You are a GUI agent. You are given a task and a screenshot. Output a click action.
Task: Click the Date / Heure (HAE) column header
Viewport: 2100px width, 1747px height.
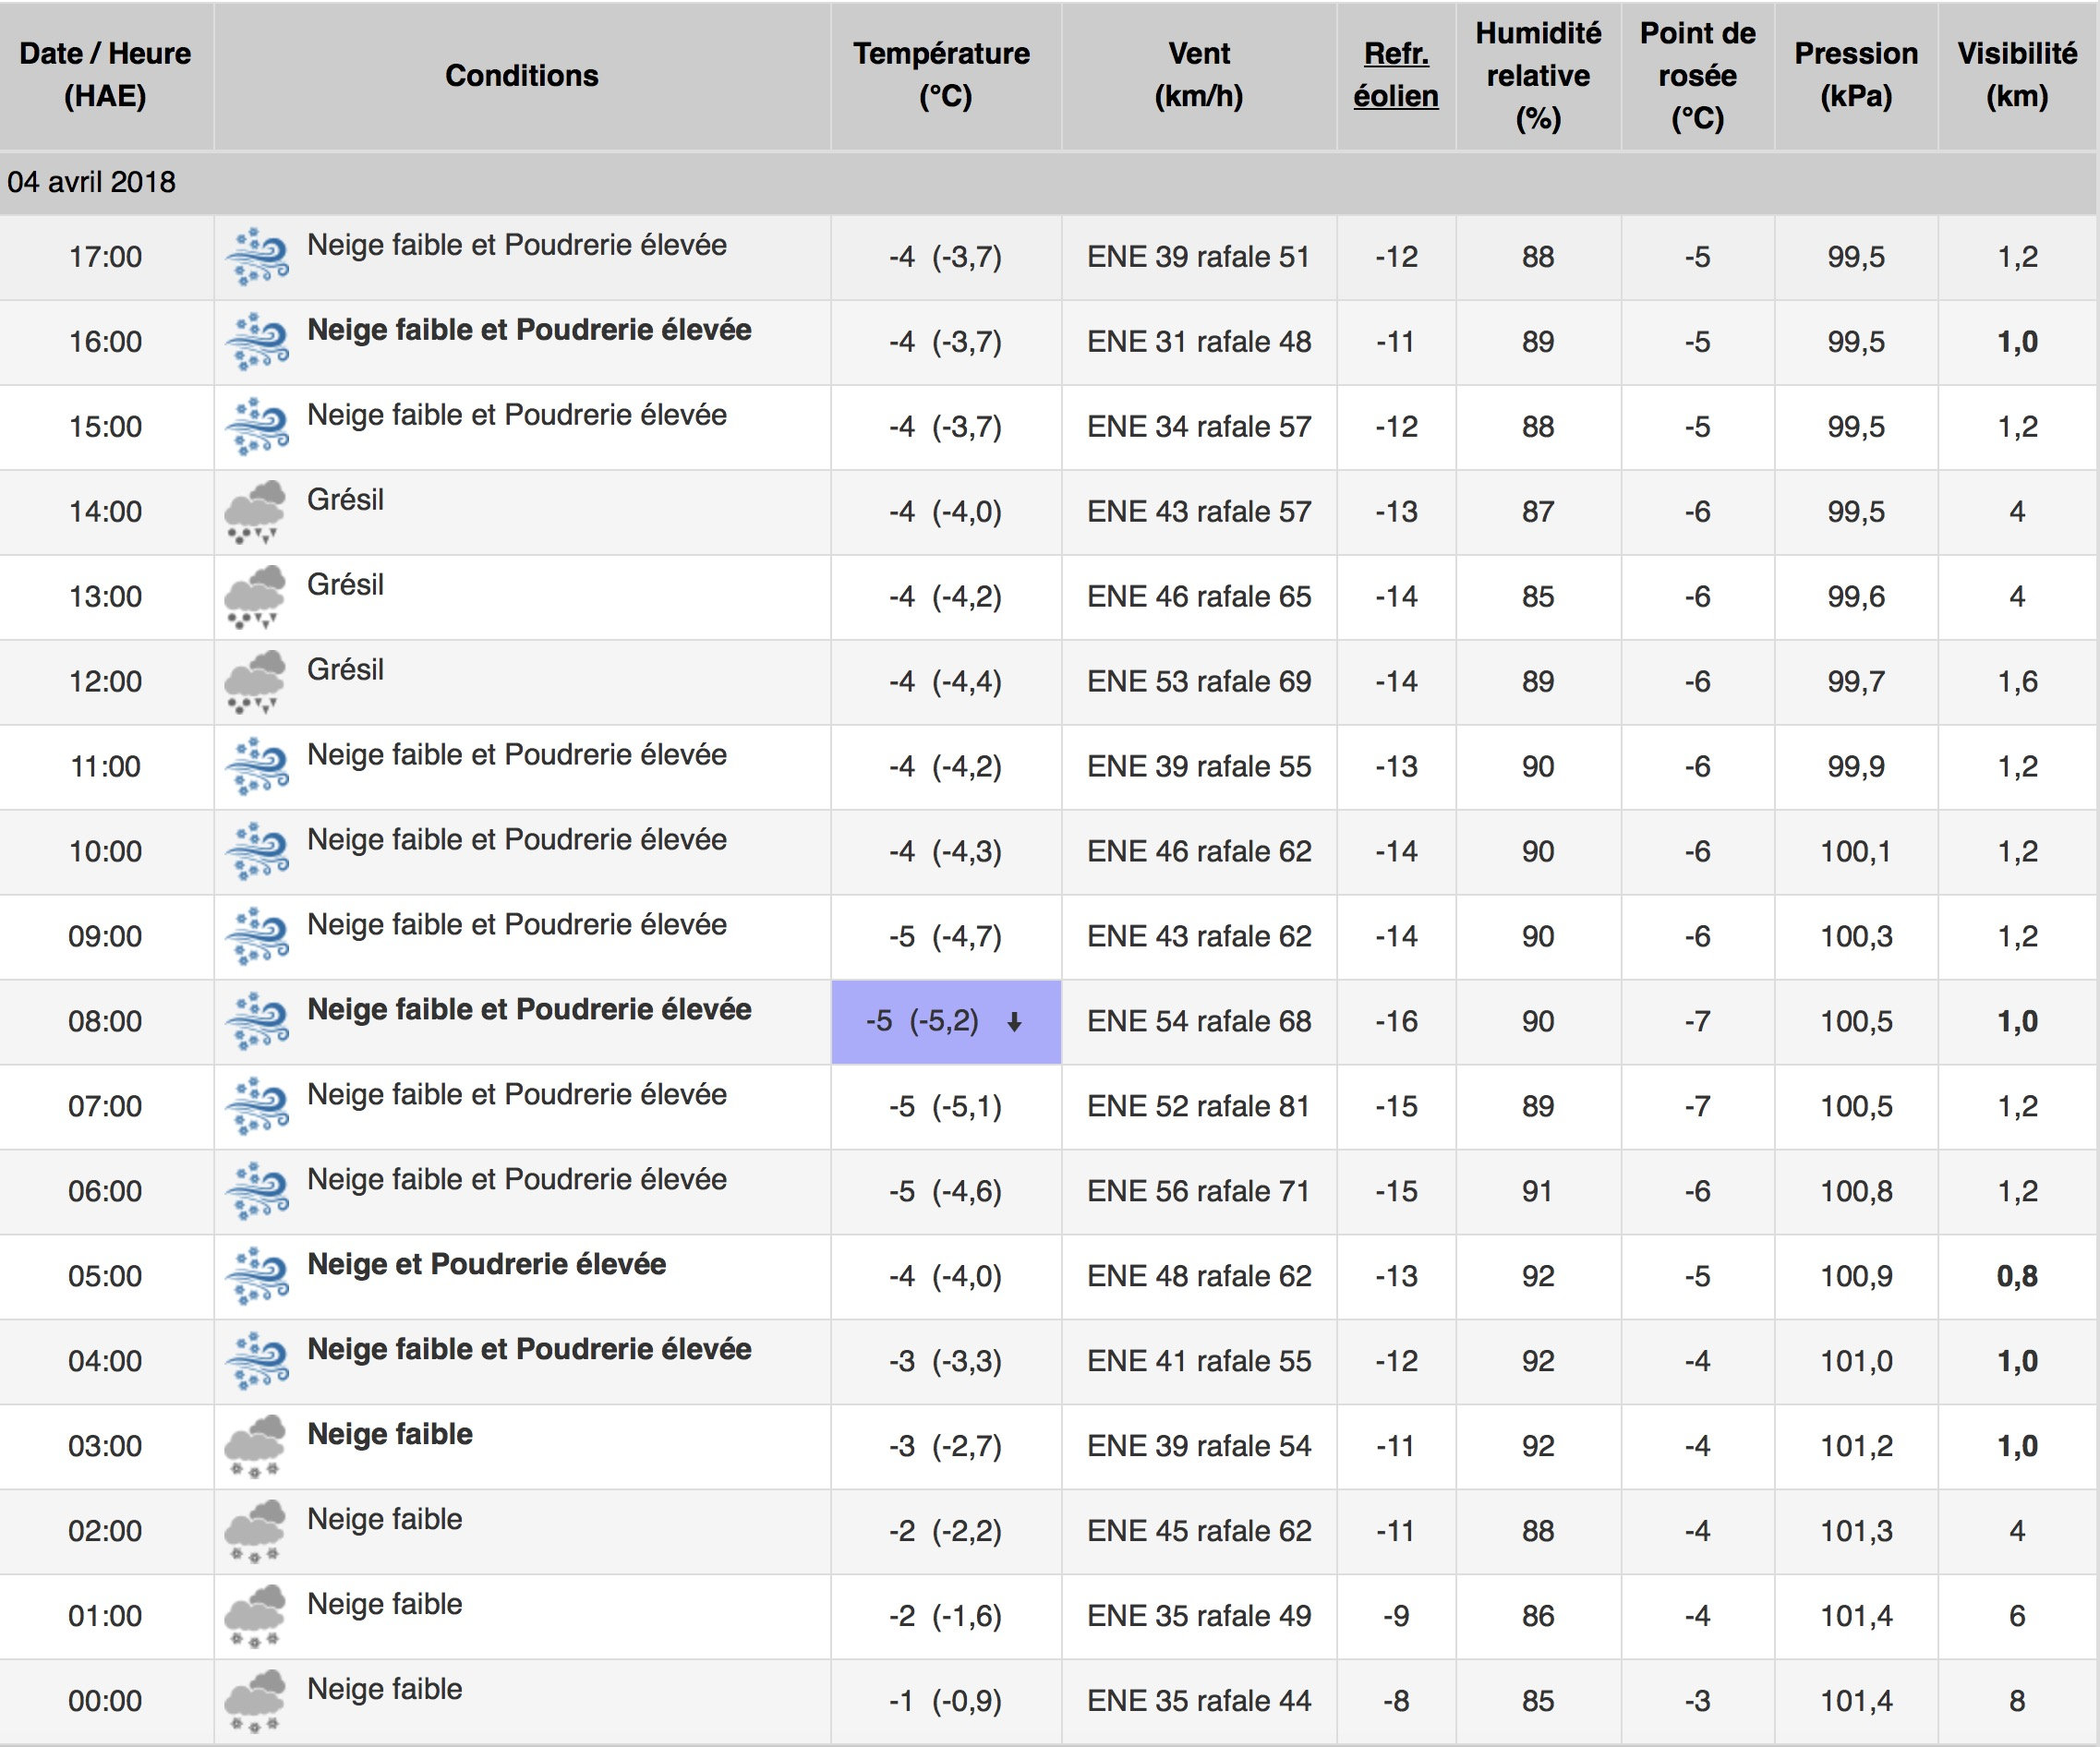pos(105,75)
